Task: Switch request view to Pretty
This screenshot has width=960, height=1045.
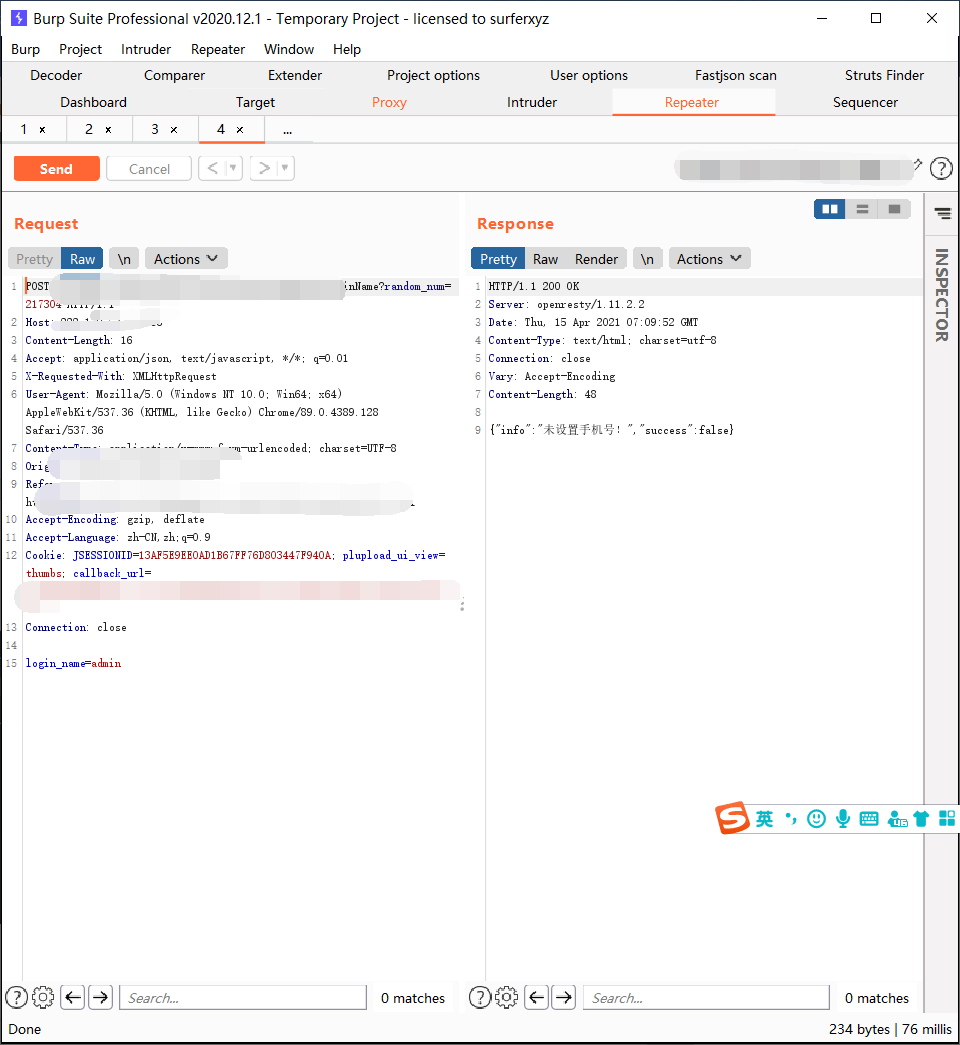Action: pos(35,259)
